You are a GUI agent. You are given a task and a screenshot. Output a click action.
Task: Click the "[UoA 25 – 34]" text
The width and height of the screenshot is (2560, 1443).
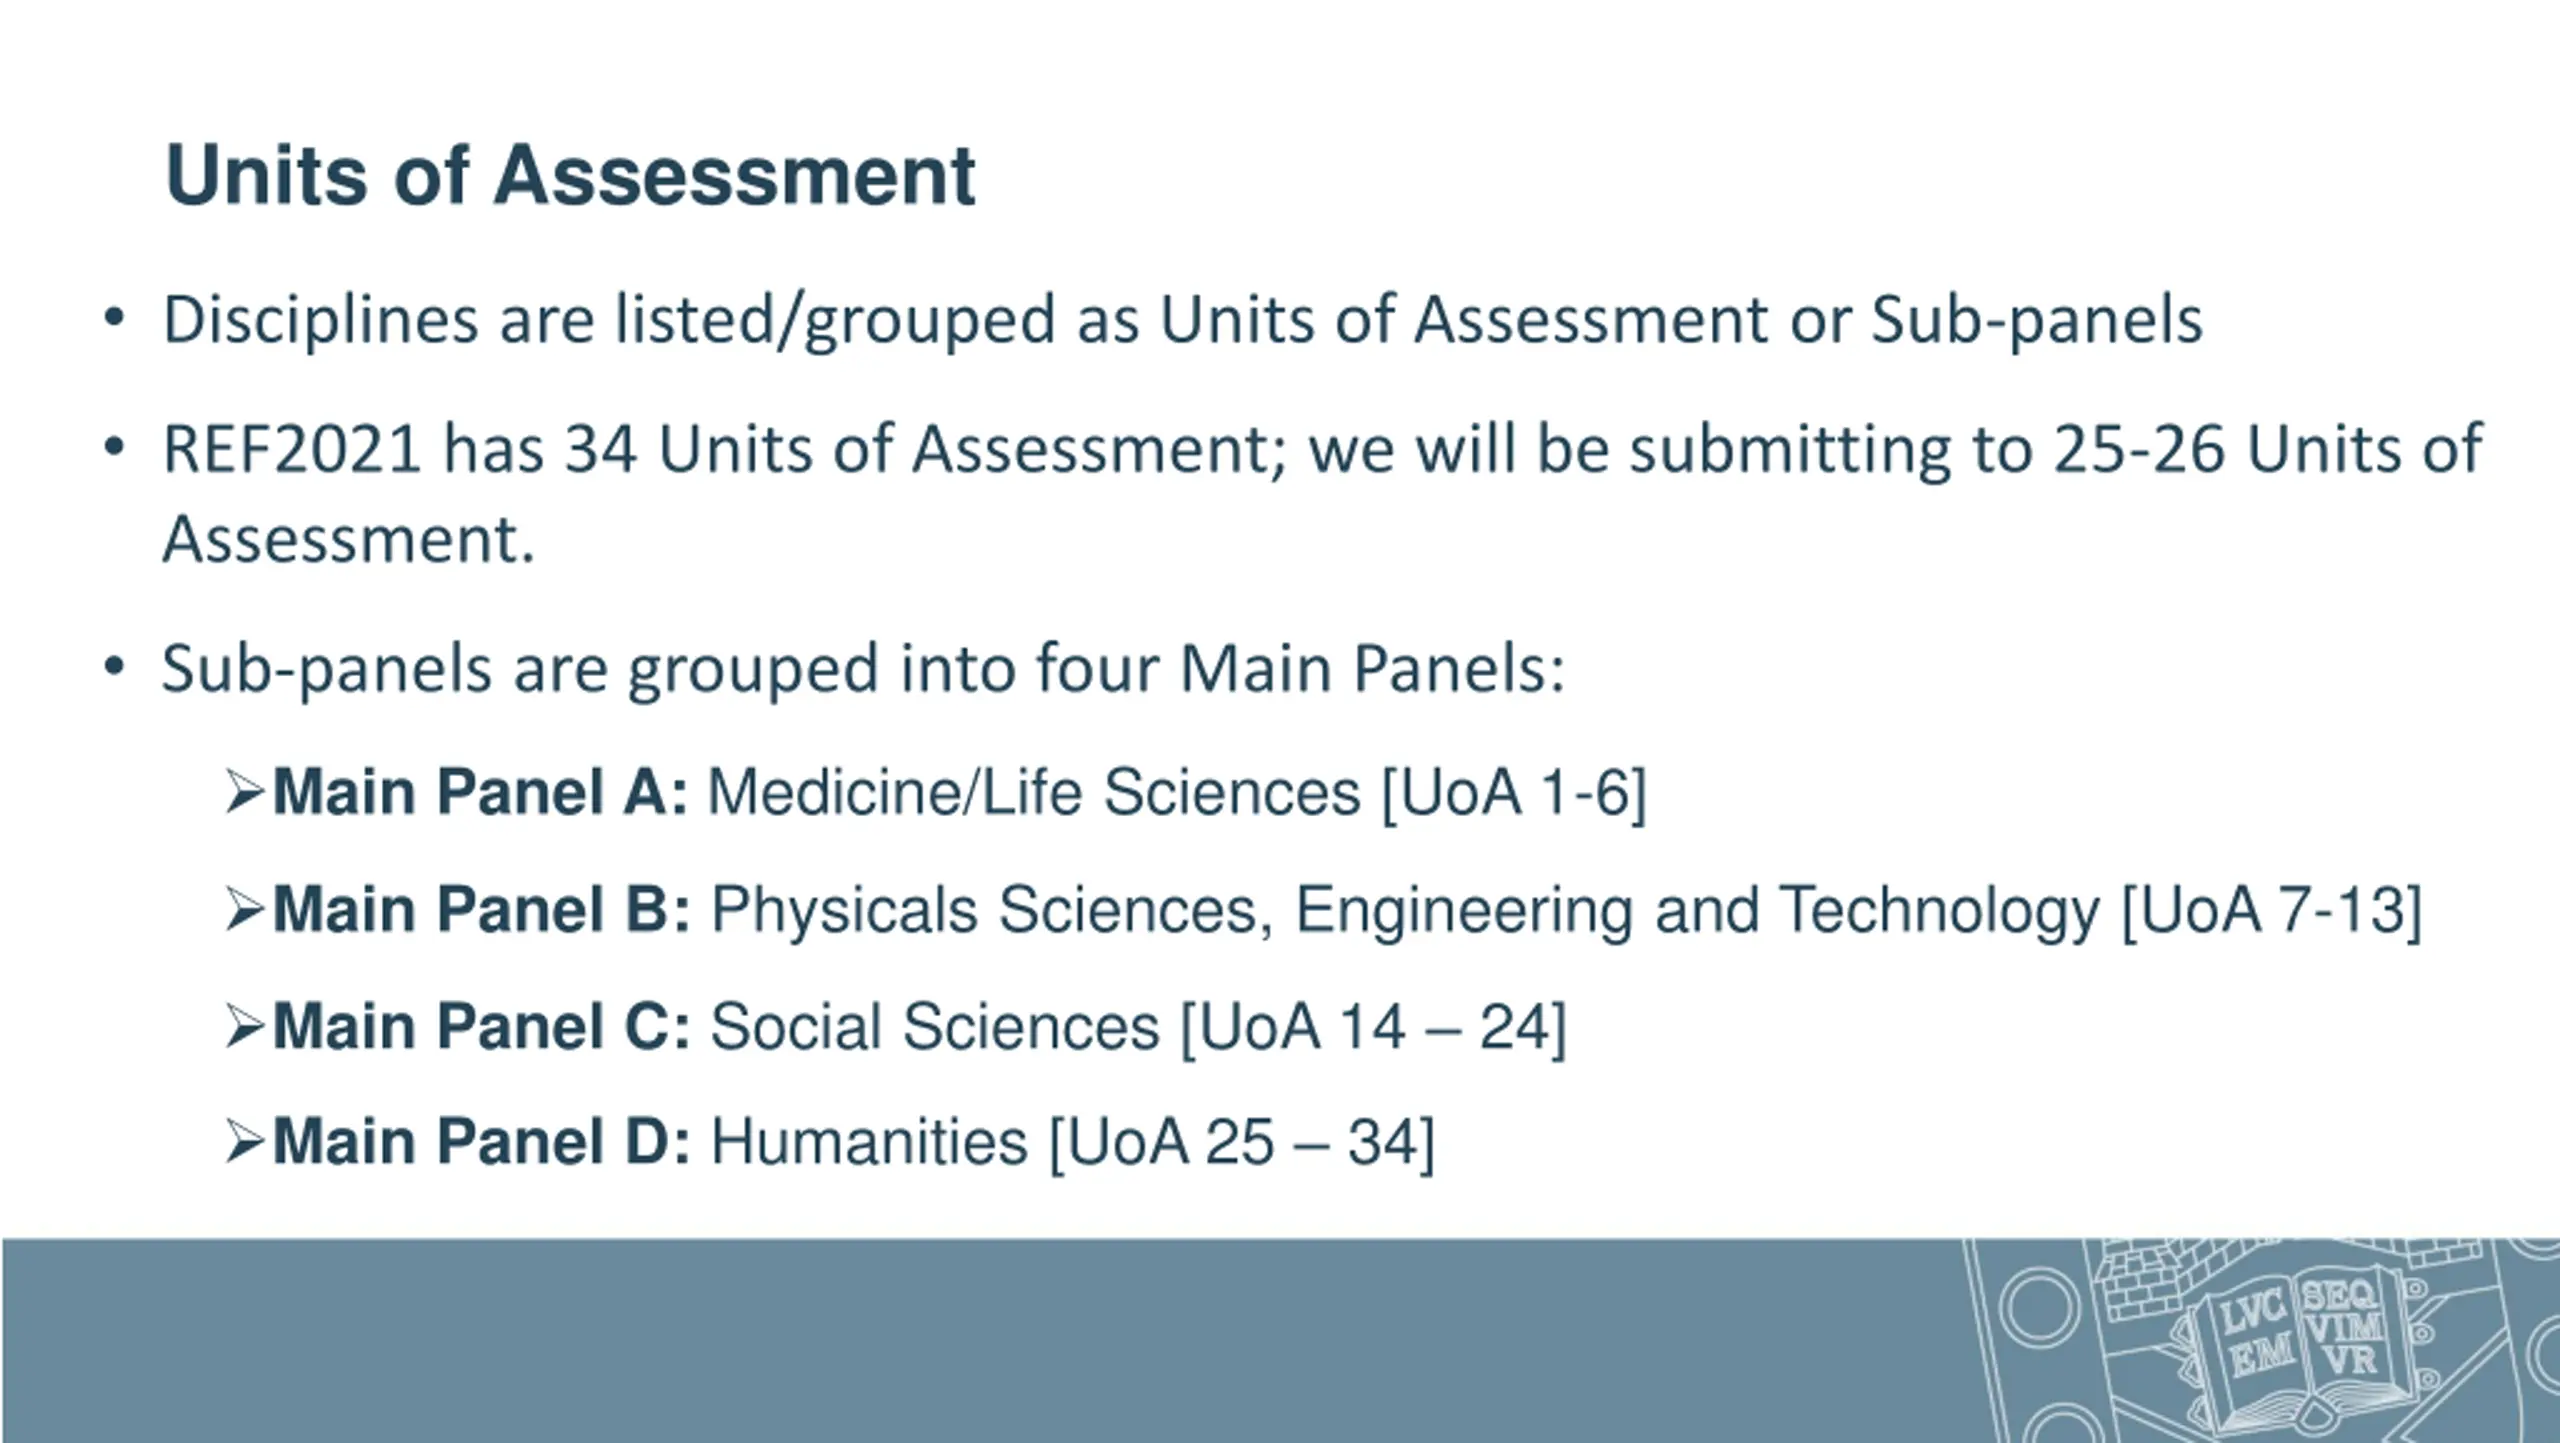[1242, 1142]
